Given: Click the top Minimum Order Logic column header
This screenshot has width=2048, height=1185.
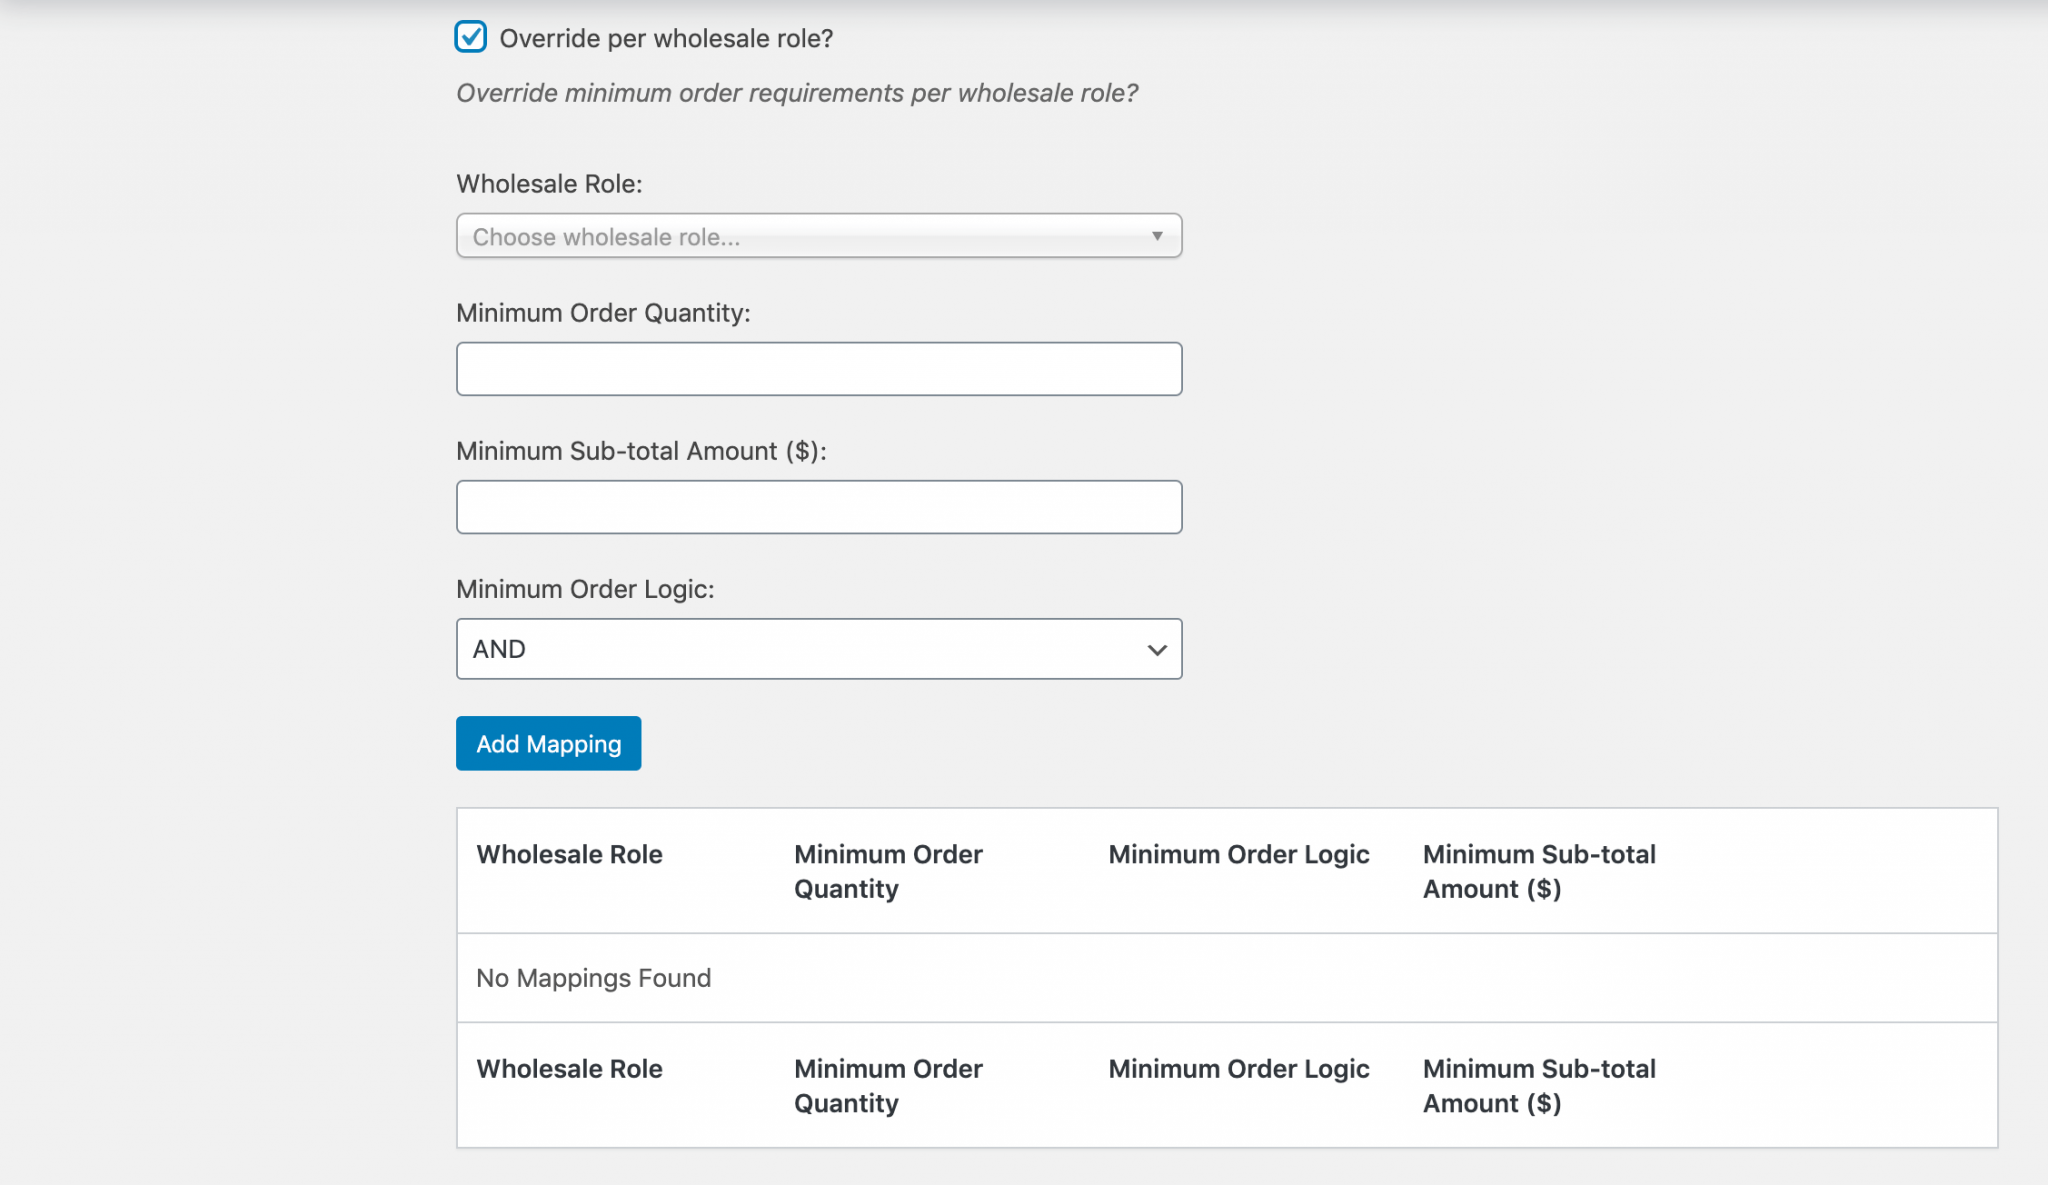Looking at the screenshot, I should (1238, 854).
